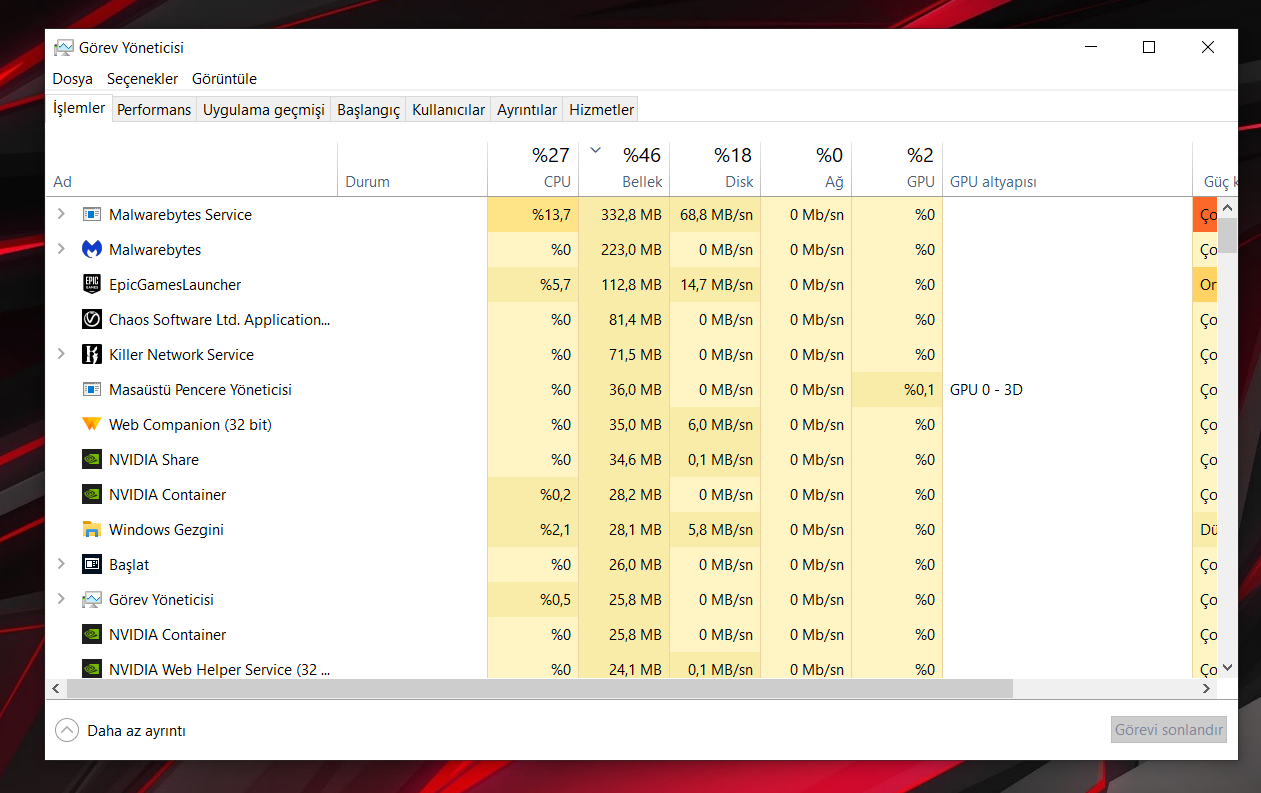Click the 71,5 MB memory value

(635, 355)
